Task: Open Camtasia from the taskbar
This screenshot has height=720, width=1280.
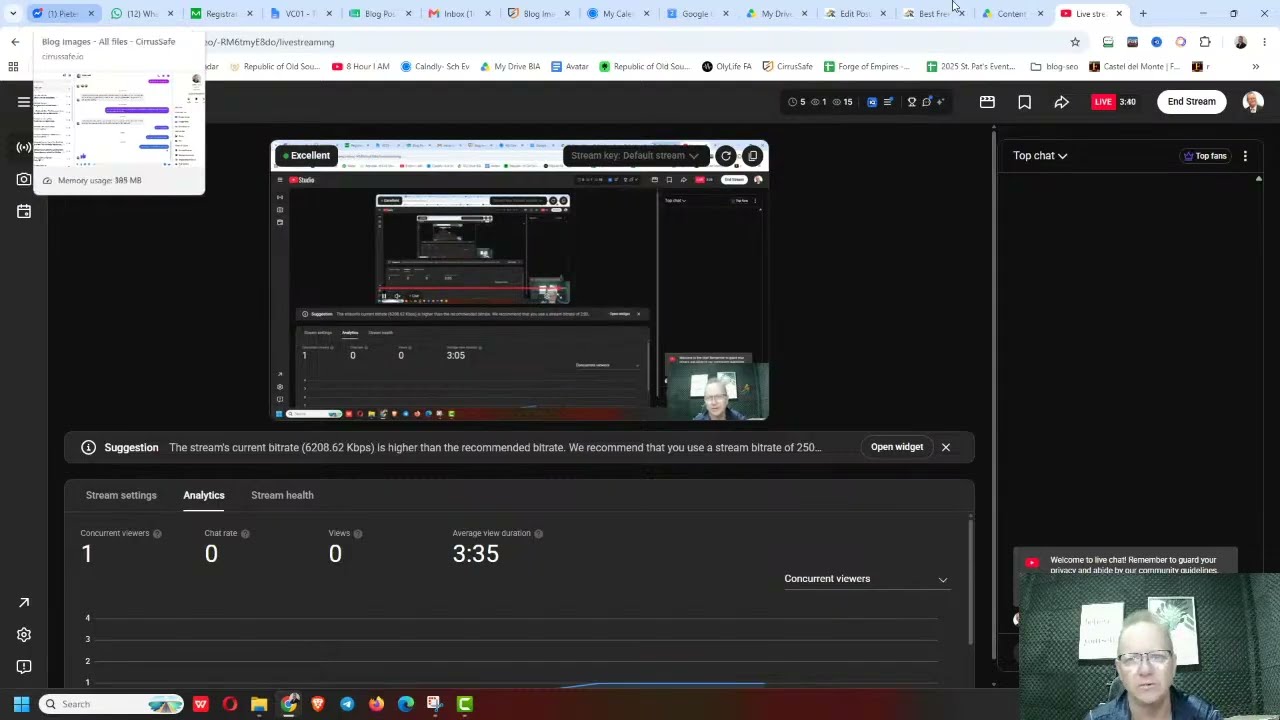Action: (464, 704)
